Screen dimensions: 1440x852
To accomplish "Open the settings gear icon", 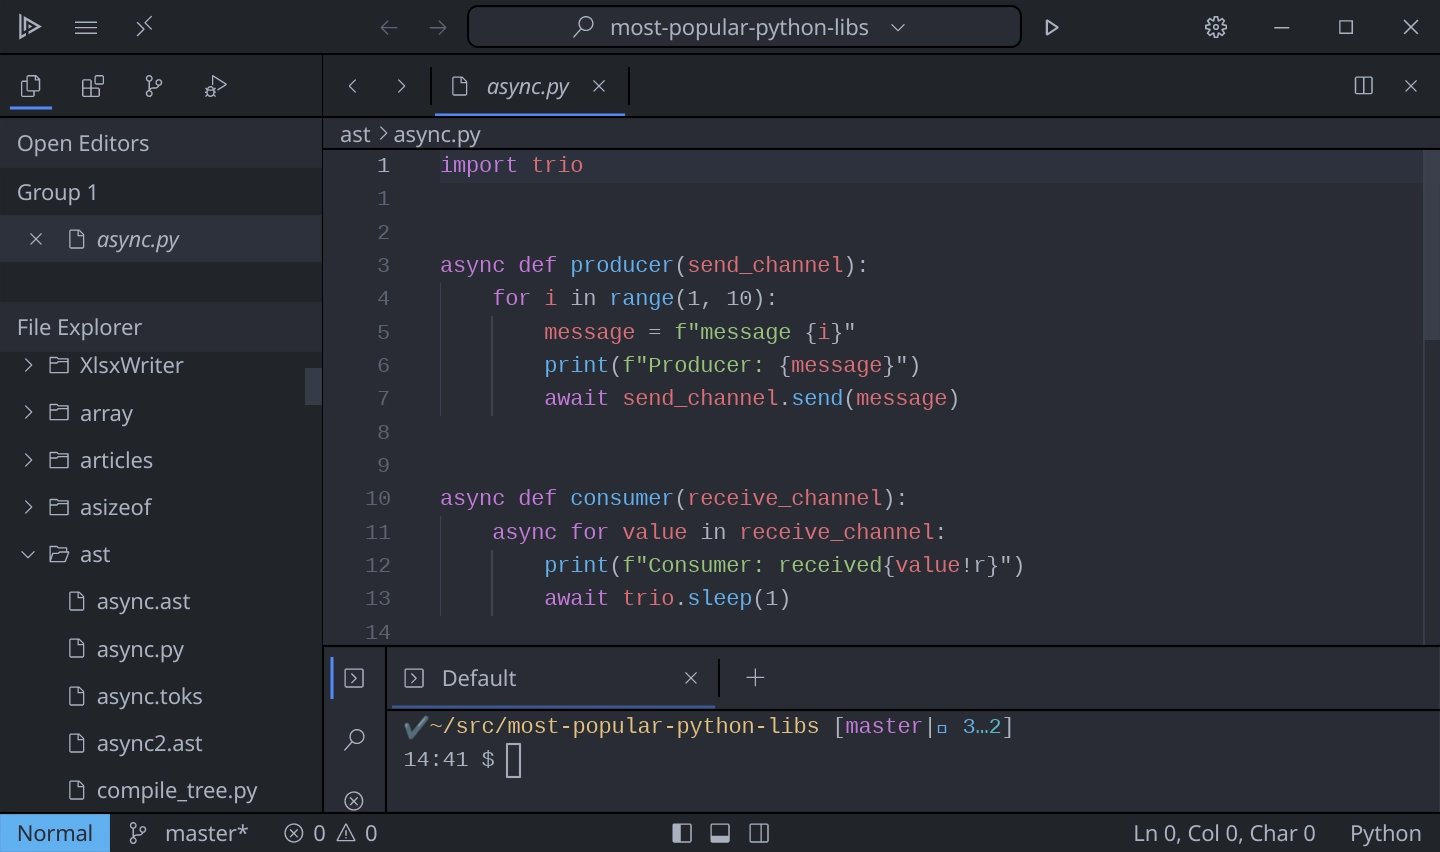I will pos(1215,28).
